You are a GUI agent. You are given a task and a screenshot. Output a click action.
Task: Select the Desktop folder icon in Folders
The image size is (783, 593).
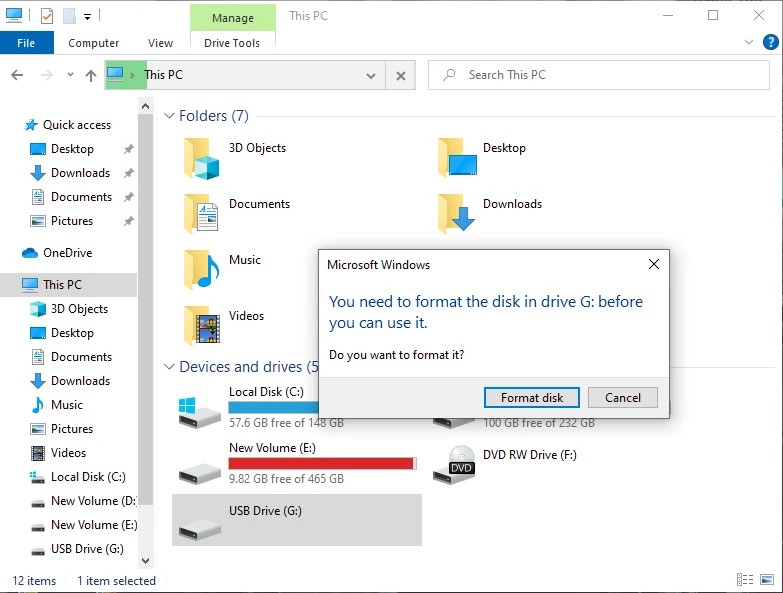click(x=457, y=158)
